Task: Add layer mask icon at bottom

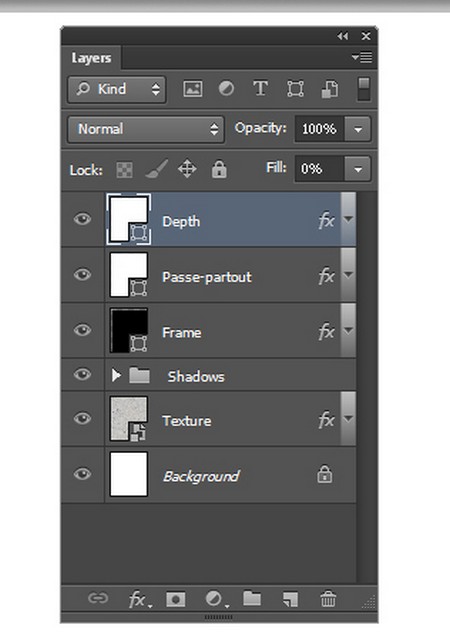Action: point(176,599)
